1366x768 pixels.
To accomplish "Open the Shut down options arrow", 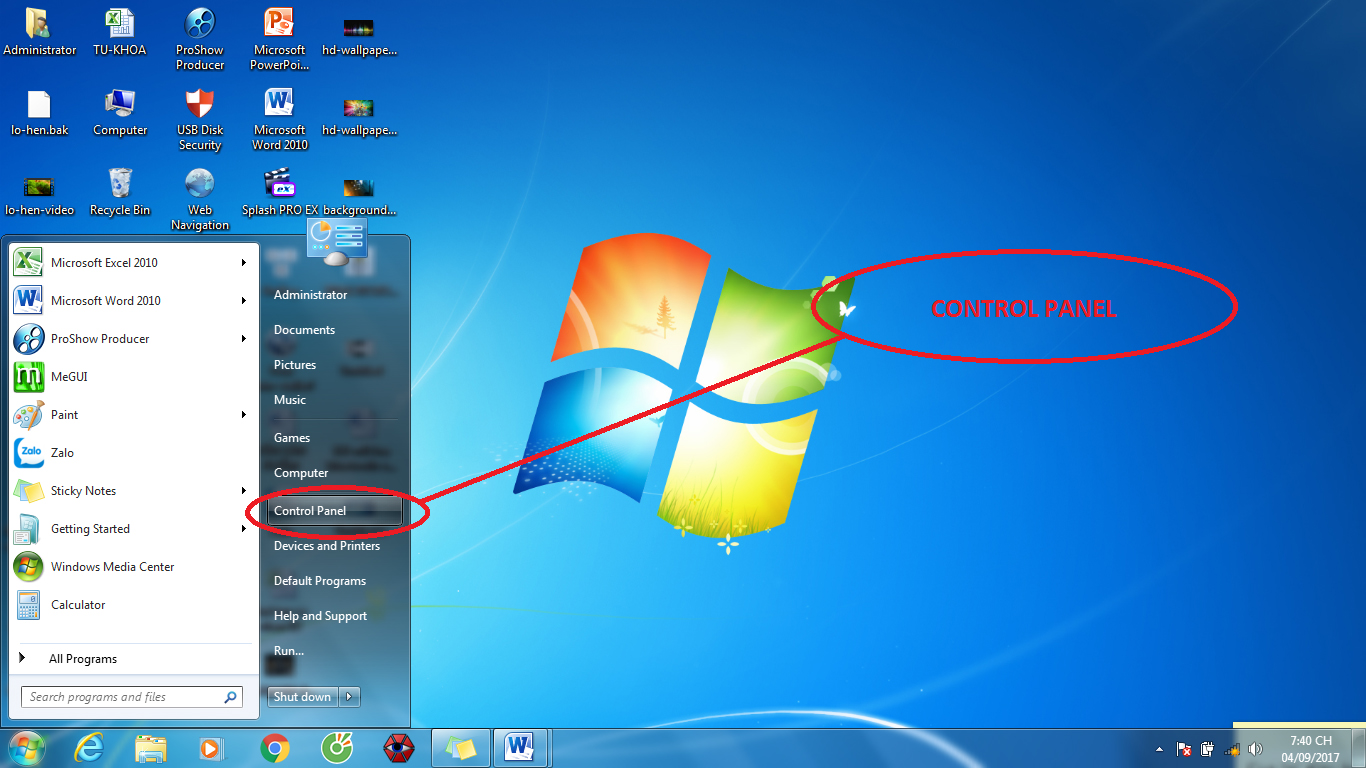I will [x=349, y=697].
